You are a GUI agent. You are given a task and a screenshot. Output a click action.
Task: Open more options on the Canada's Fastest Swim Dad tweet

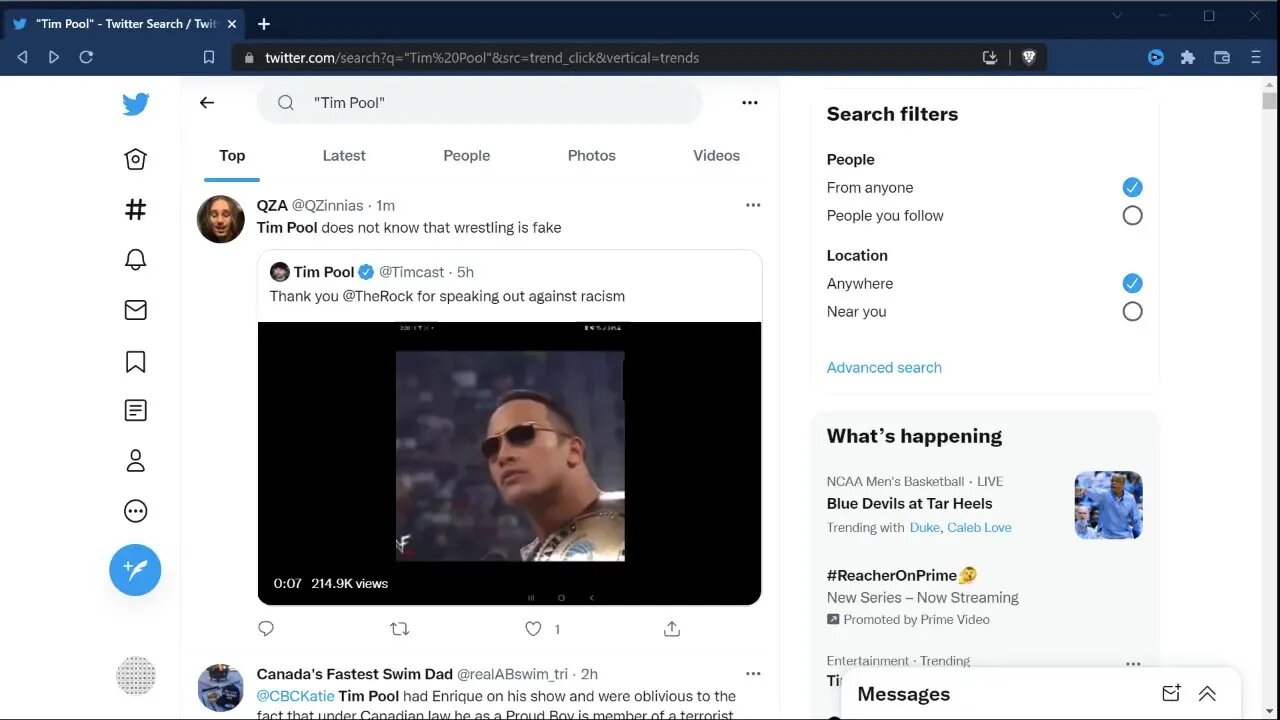753,674
